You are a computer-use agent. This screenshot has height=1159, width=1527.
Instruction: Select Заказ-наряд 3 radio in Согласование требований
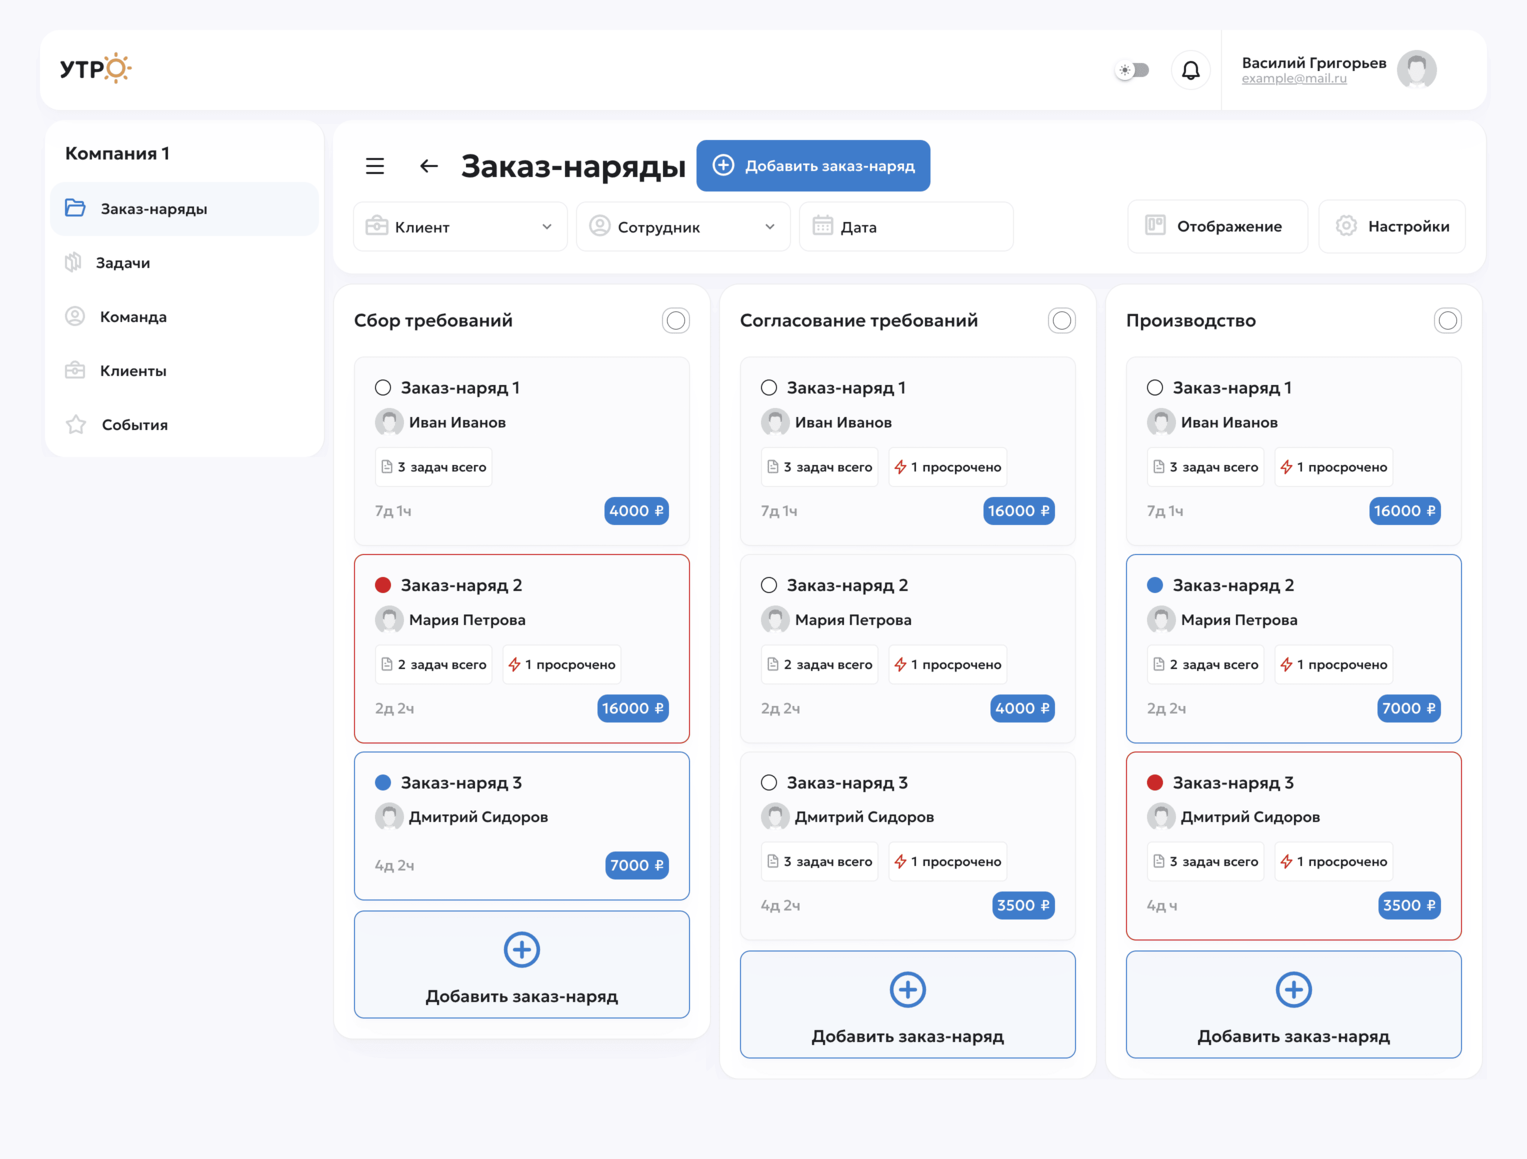[x=769, y=783]
